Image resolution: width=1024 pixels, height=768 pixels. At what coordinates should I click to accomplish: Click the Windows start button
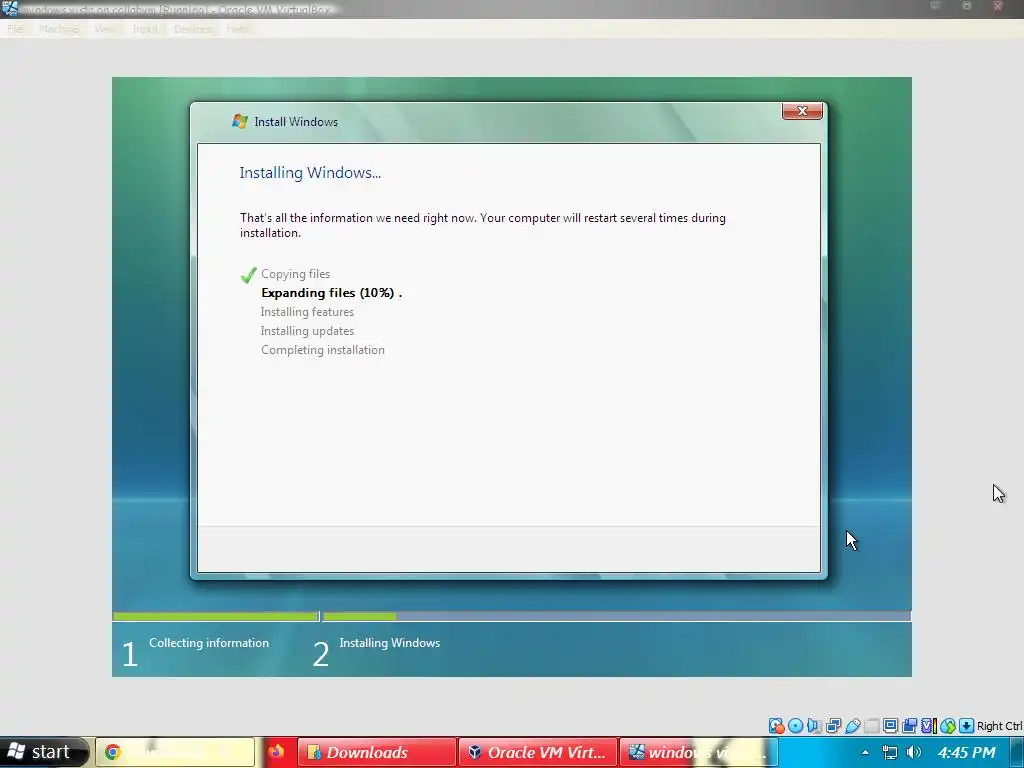[x=43, y=752]
